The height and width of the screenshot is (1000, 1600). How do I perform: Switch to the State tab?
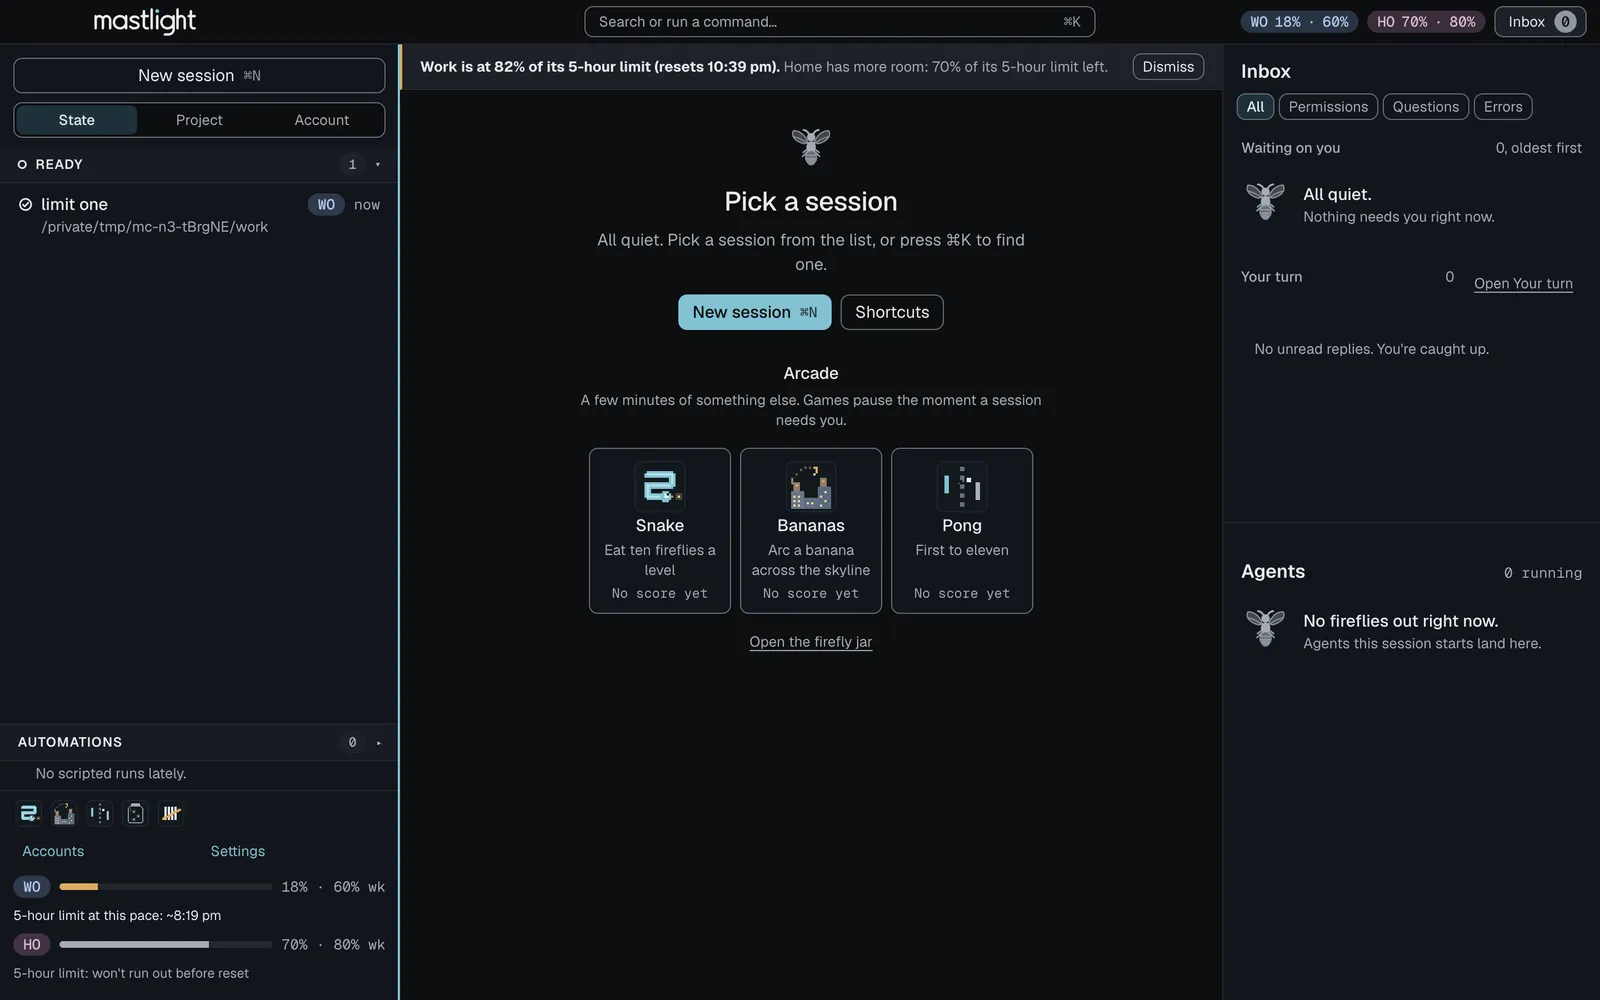point(77,120)
